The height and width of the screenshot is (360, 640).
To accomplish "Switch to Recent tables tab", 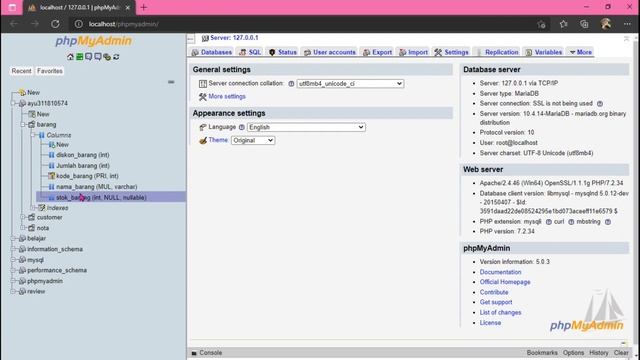I will pyautogui.click(x=21, y=71).
